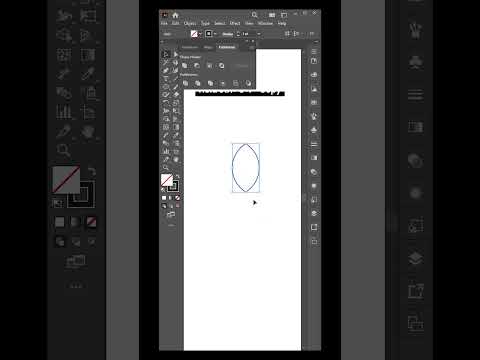Open the Stroke panel from right dock
This screenshot has width=480, height=360.
[x=314, y=144]
